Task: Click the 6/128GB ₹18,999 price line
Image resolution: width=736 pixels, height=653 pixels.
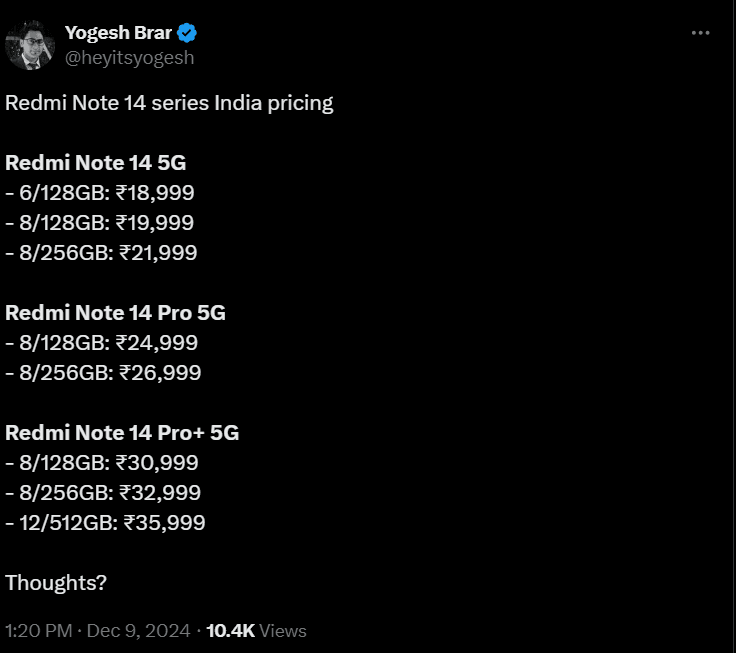Action: click(100, 193)
